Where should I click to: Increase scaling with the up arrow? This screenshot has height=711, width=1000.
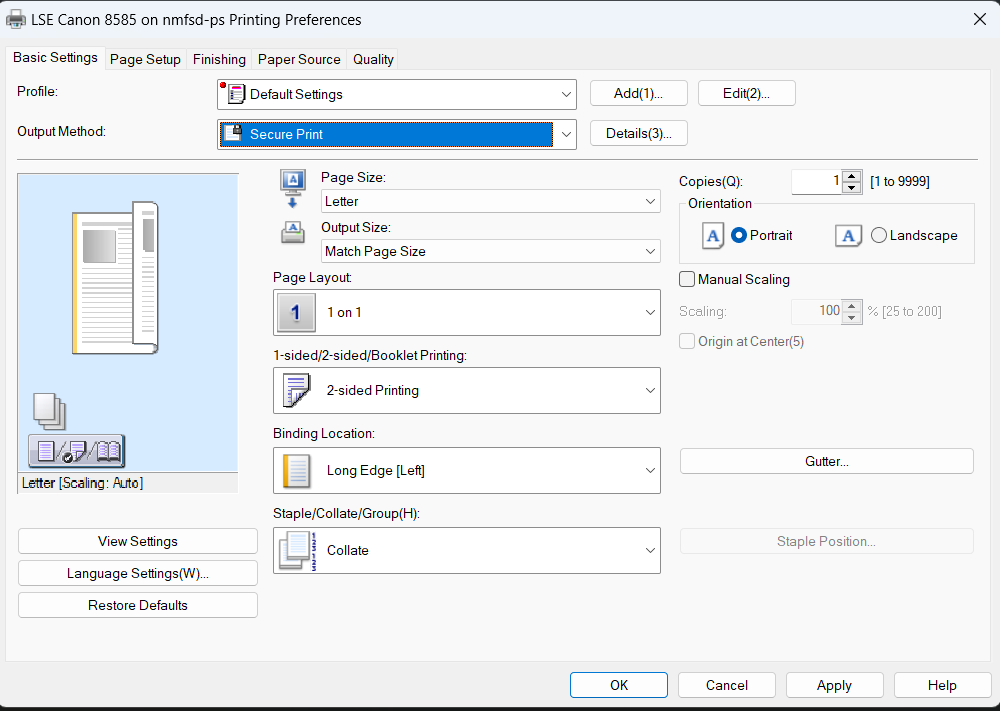pyautogui.click(x=852, y=306)
